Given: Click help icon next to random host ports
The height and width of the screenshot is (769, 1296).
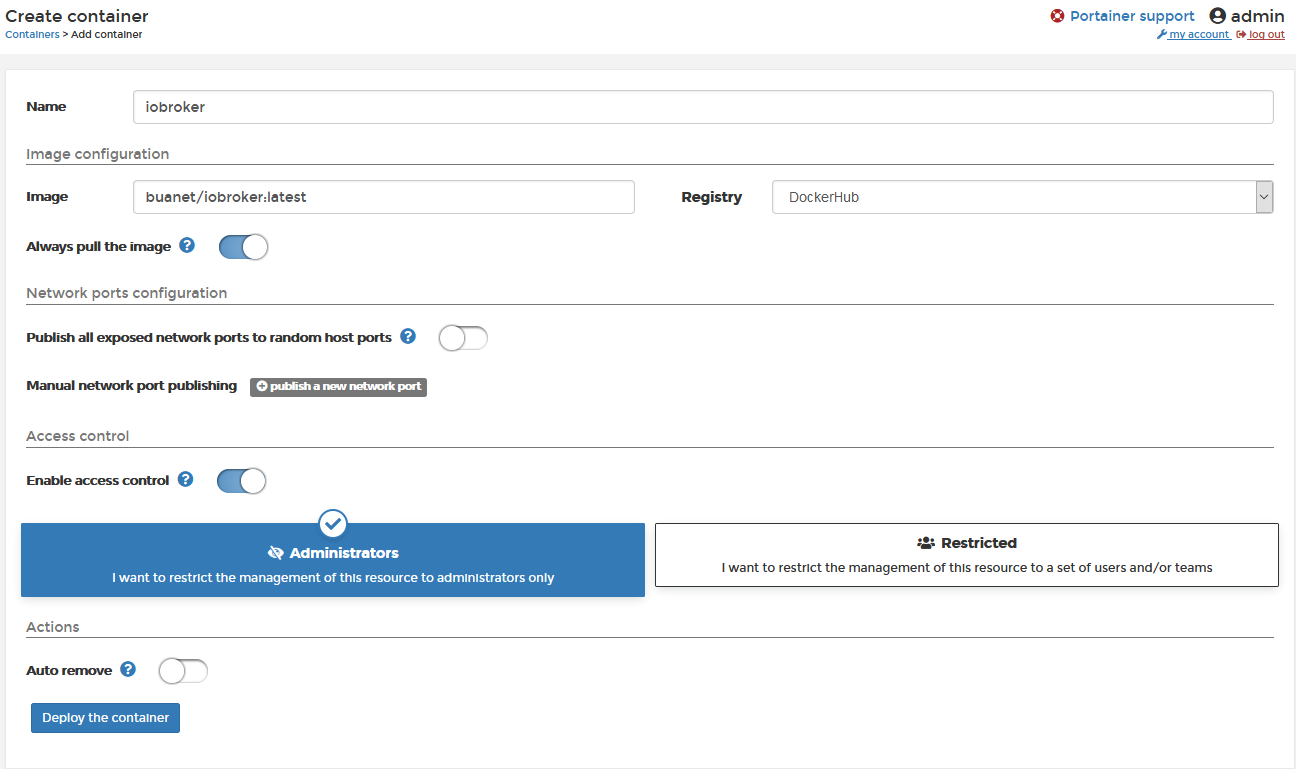Looking at the screenshot, I should point(408,337).
